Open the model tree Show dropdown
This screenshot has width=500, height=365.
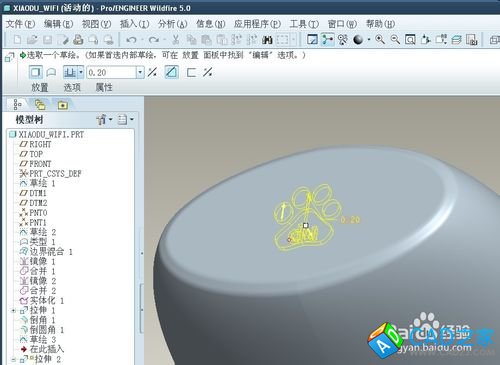(104, 119)
